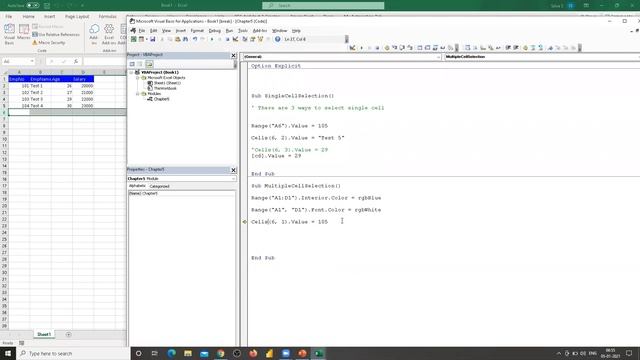Click View Object icon in Project panel
This screenshot has width=640, height=360.
coord(140,64)
